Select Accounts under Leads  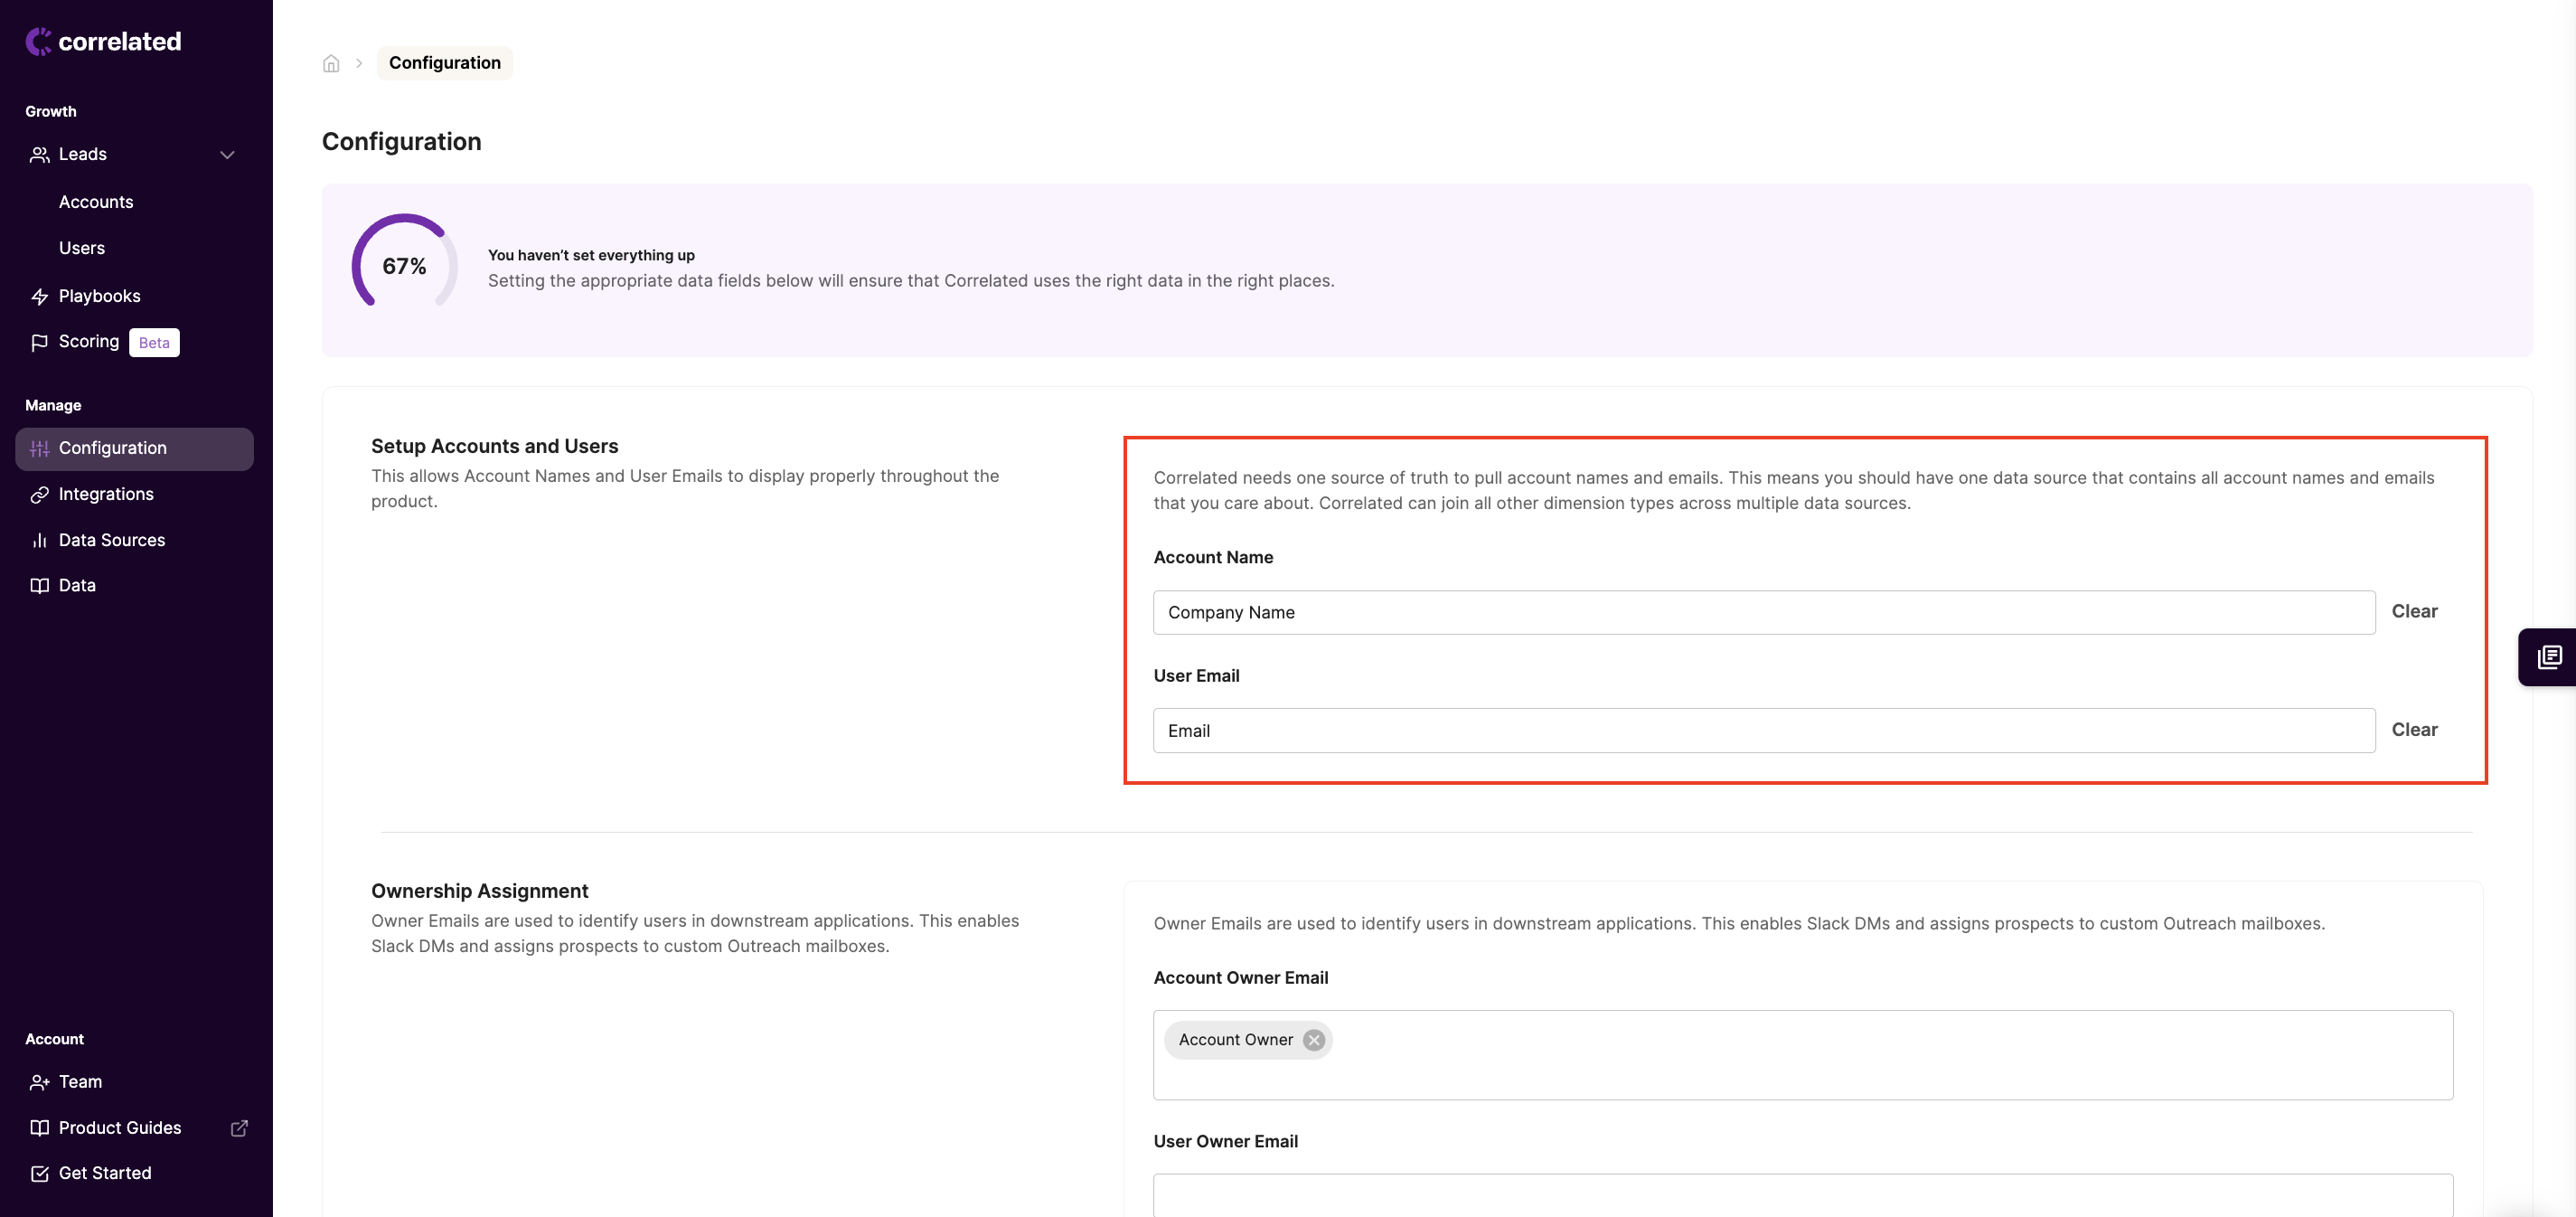click(96, 202)
